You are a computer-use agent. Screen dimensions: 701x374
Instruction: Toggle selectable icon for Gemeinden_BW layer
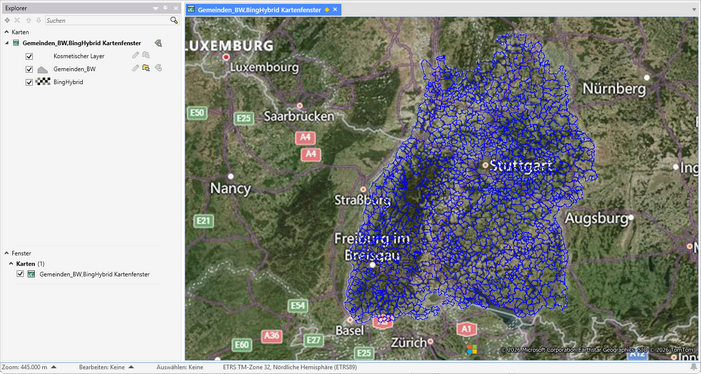pos(146,68)
